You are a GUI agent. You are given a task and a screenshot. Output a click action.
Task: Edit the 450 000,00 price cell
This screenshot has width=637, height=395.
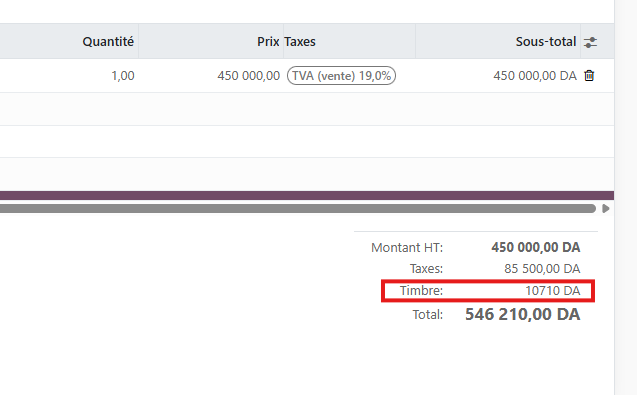(249, 76)
